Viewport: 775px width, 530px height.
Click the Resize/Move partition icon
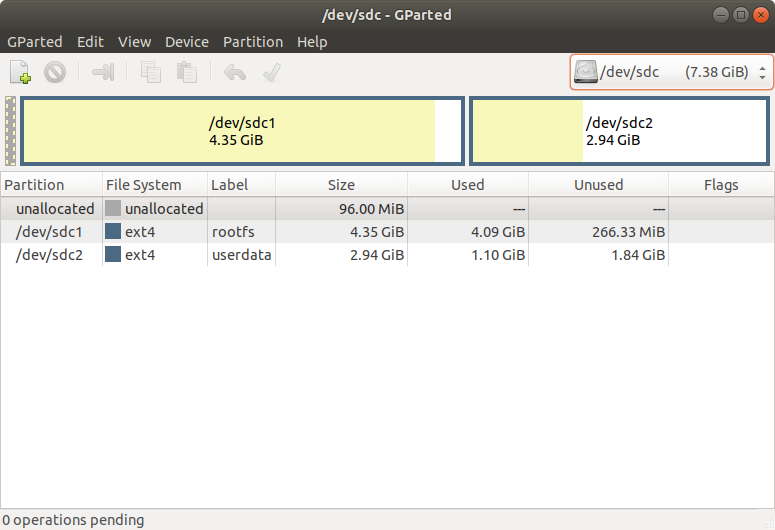(x=103, y=72)
